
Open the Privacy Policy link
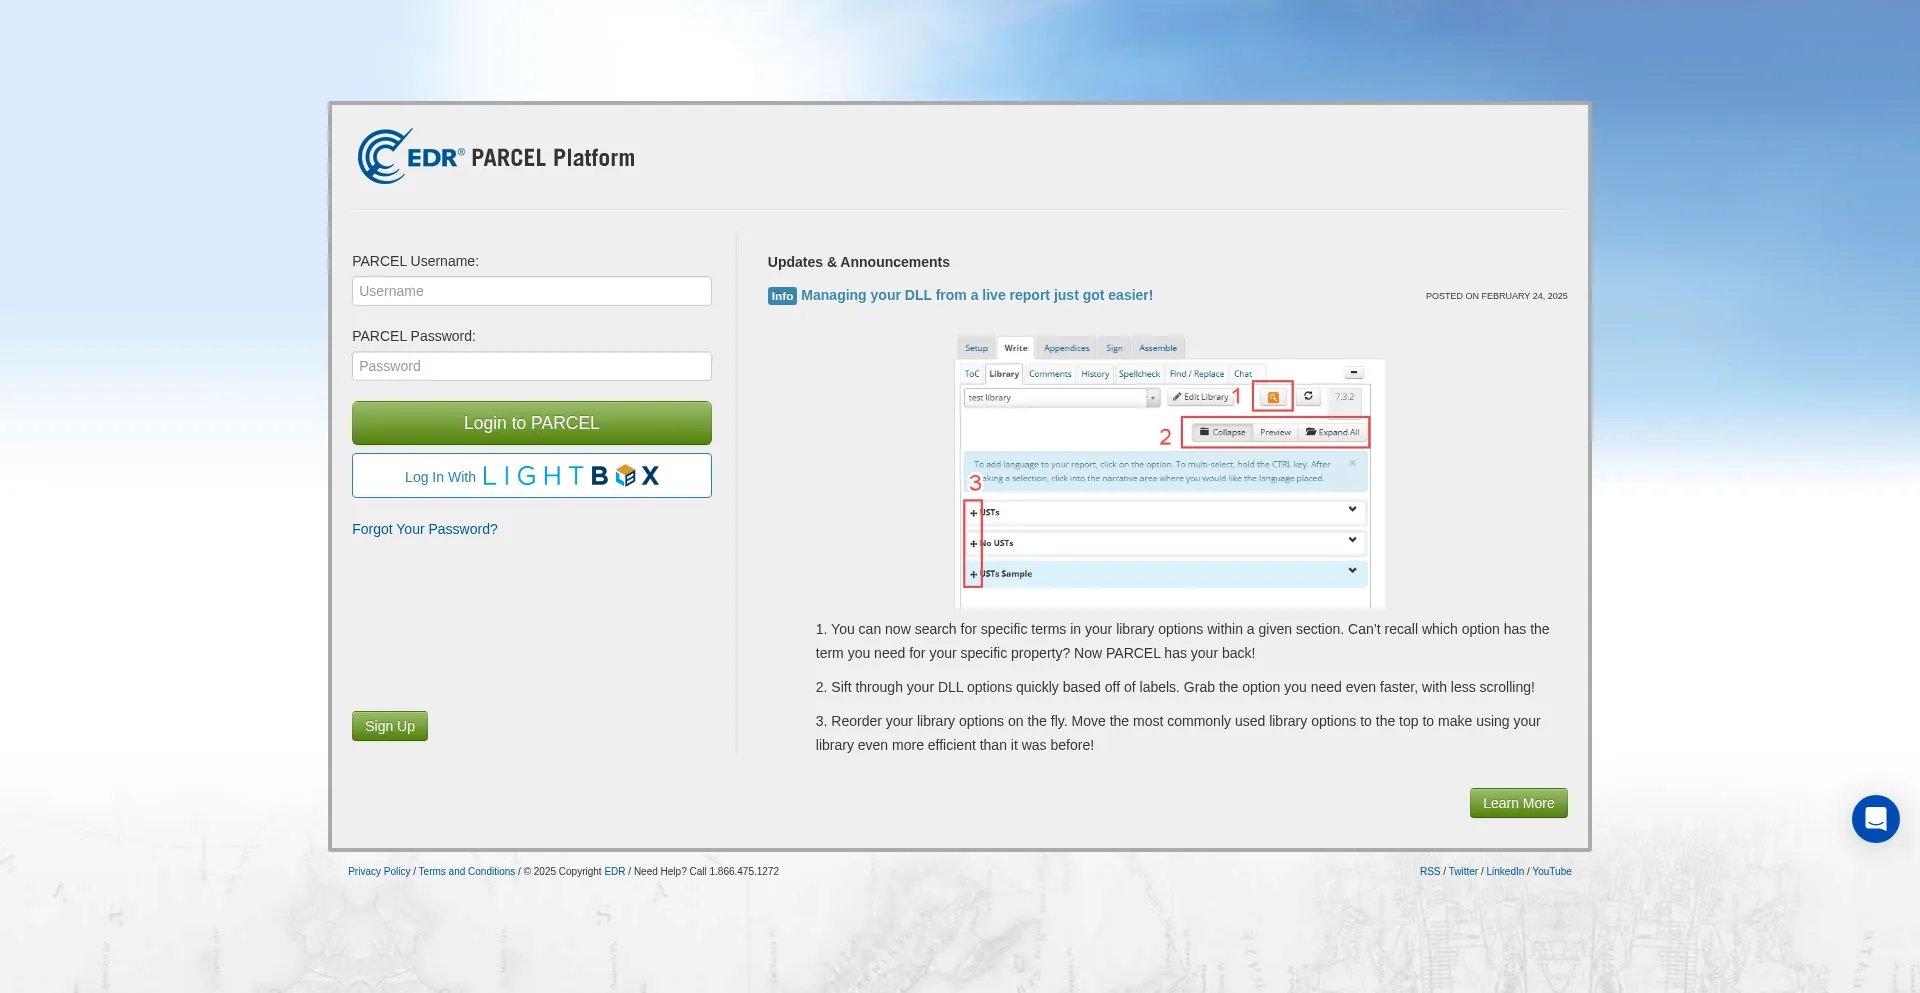(379, 872)
